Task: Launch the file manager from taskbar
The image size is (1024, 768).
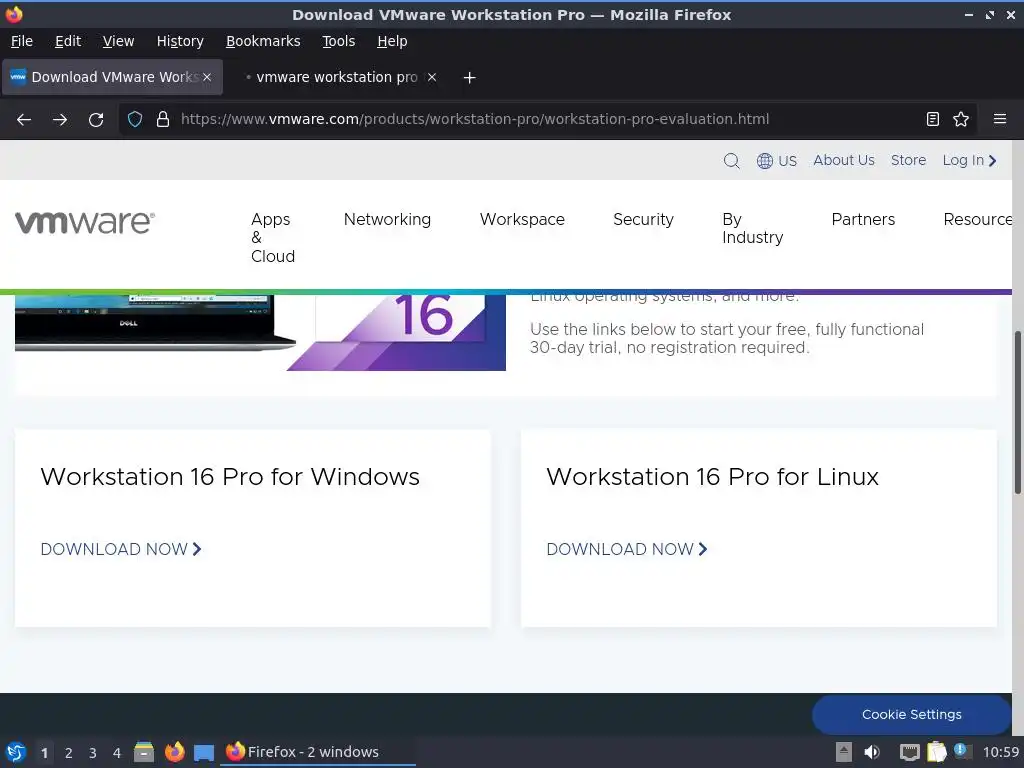Action: (x=144, y=752)
